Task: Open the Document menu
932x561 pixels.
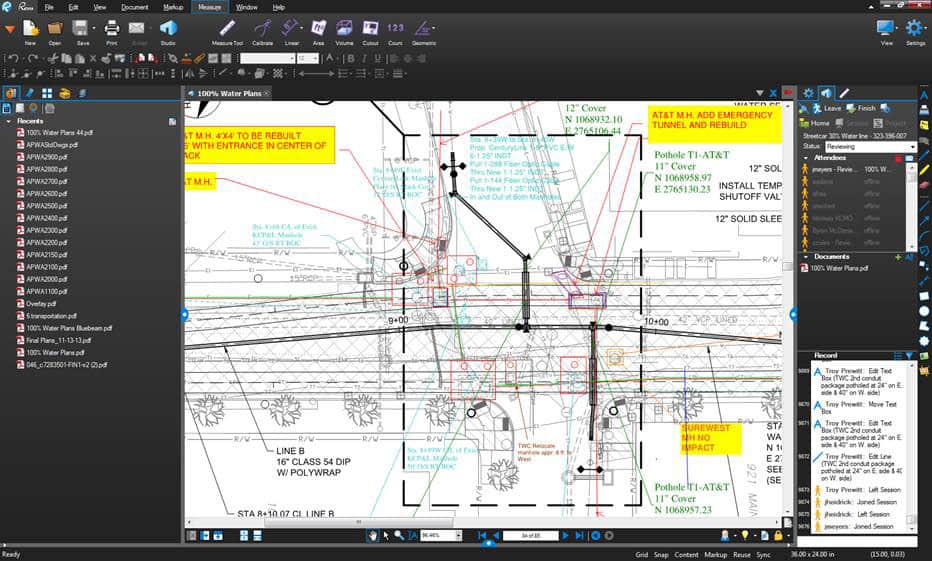Action: 134,7
